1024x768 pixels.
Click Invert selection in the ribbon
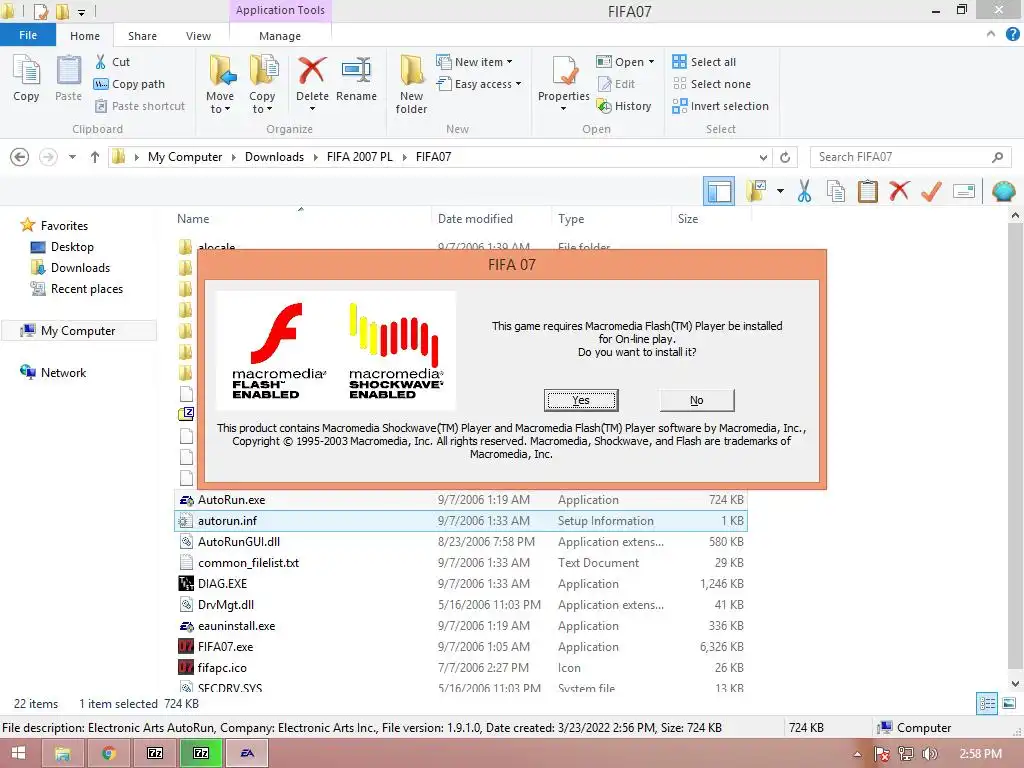coord(720,106)
